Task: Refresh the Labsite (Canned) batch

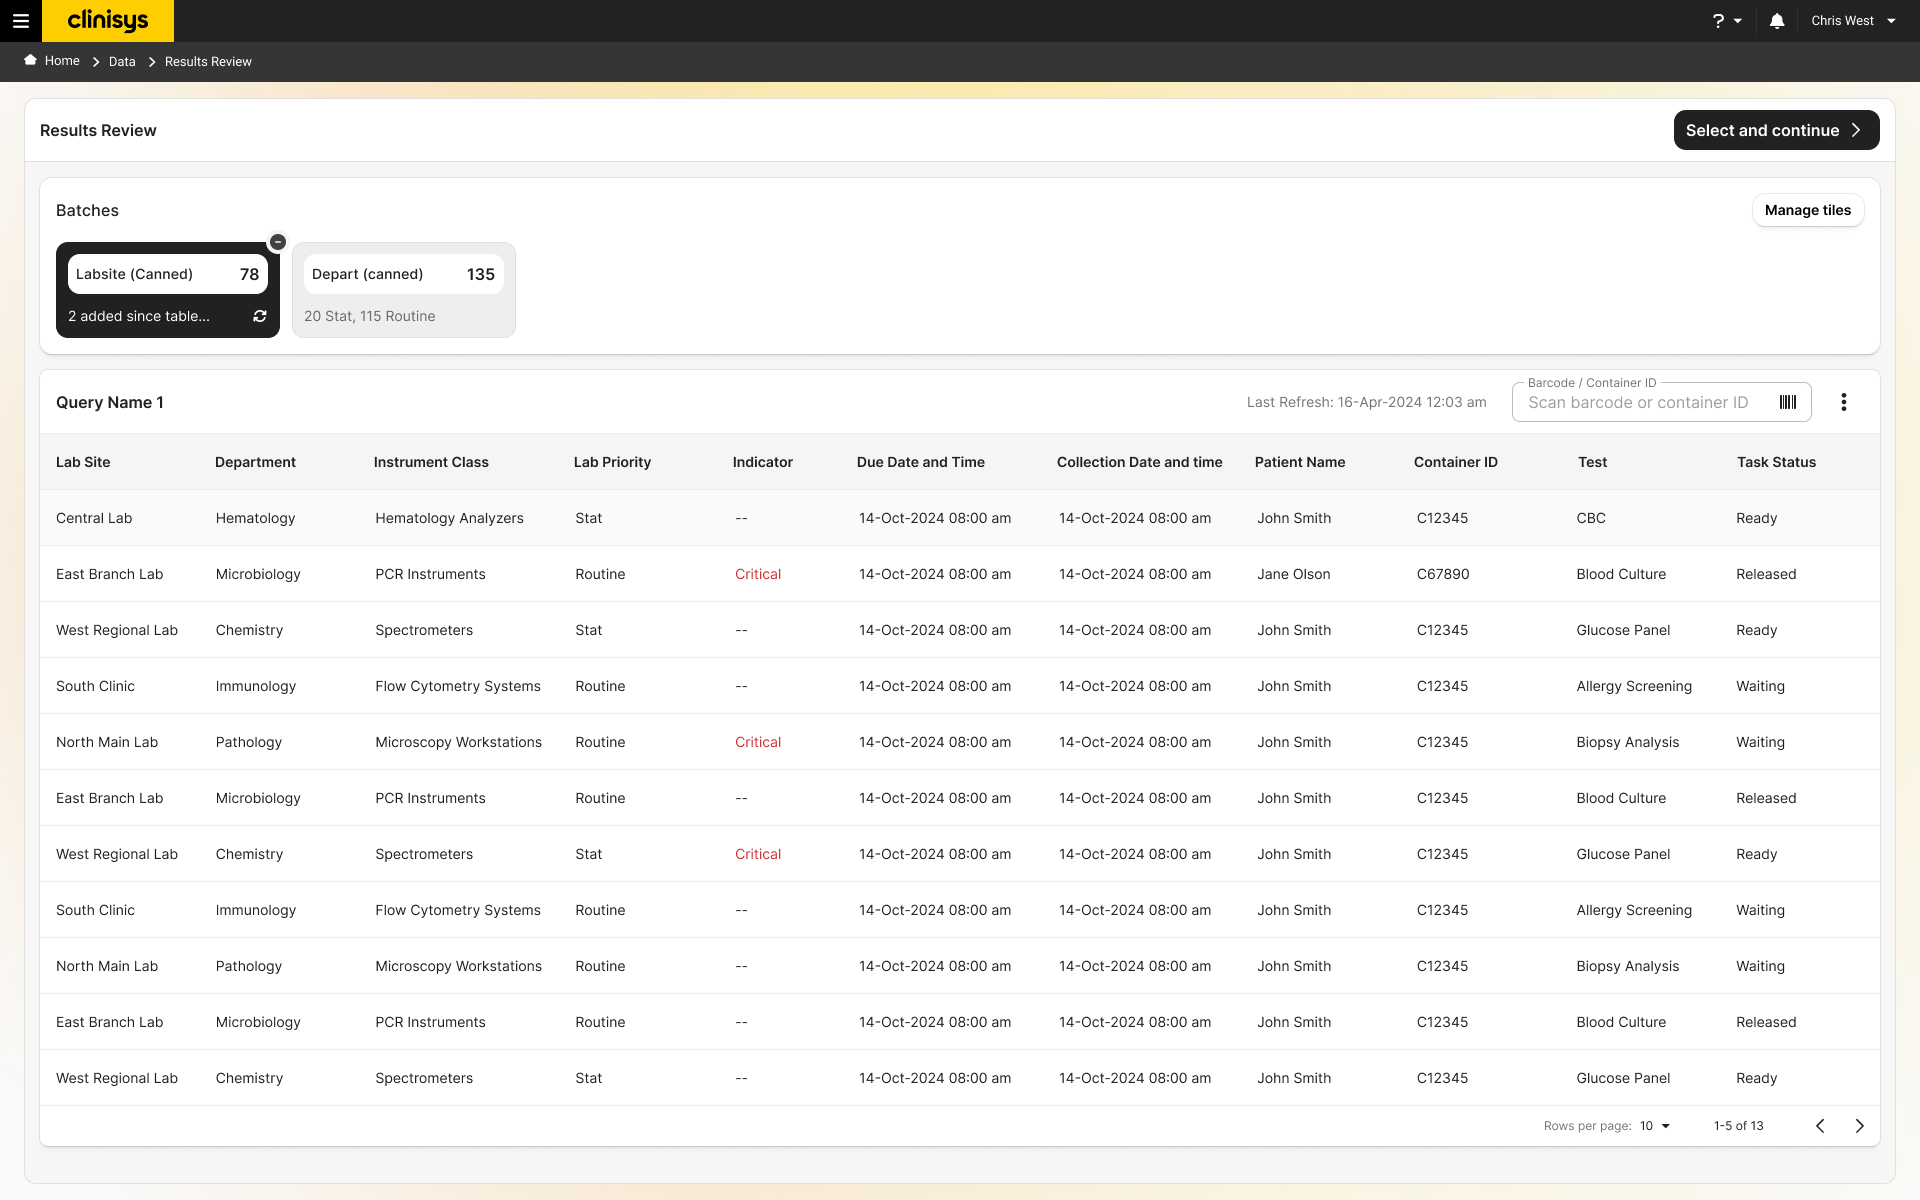Action: click(x=260, y=316)
